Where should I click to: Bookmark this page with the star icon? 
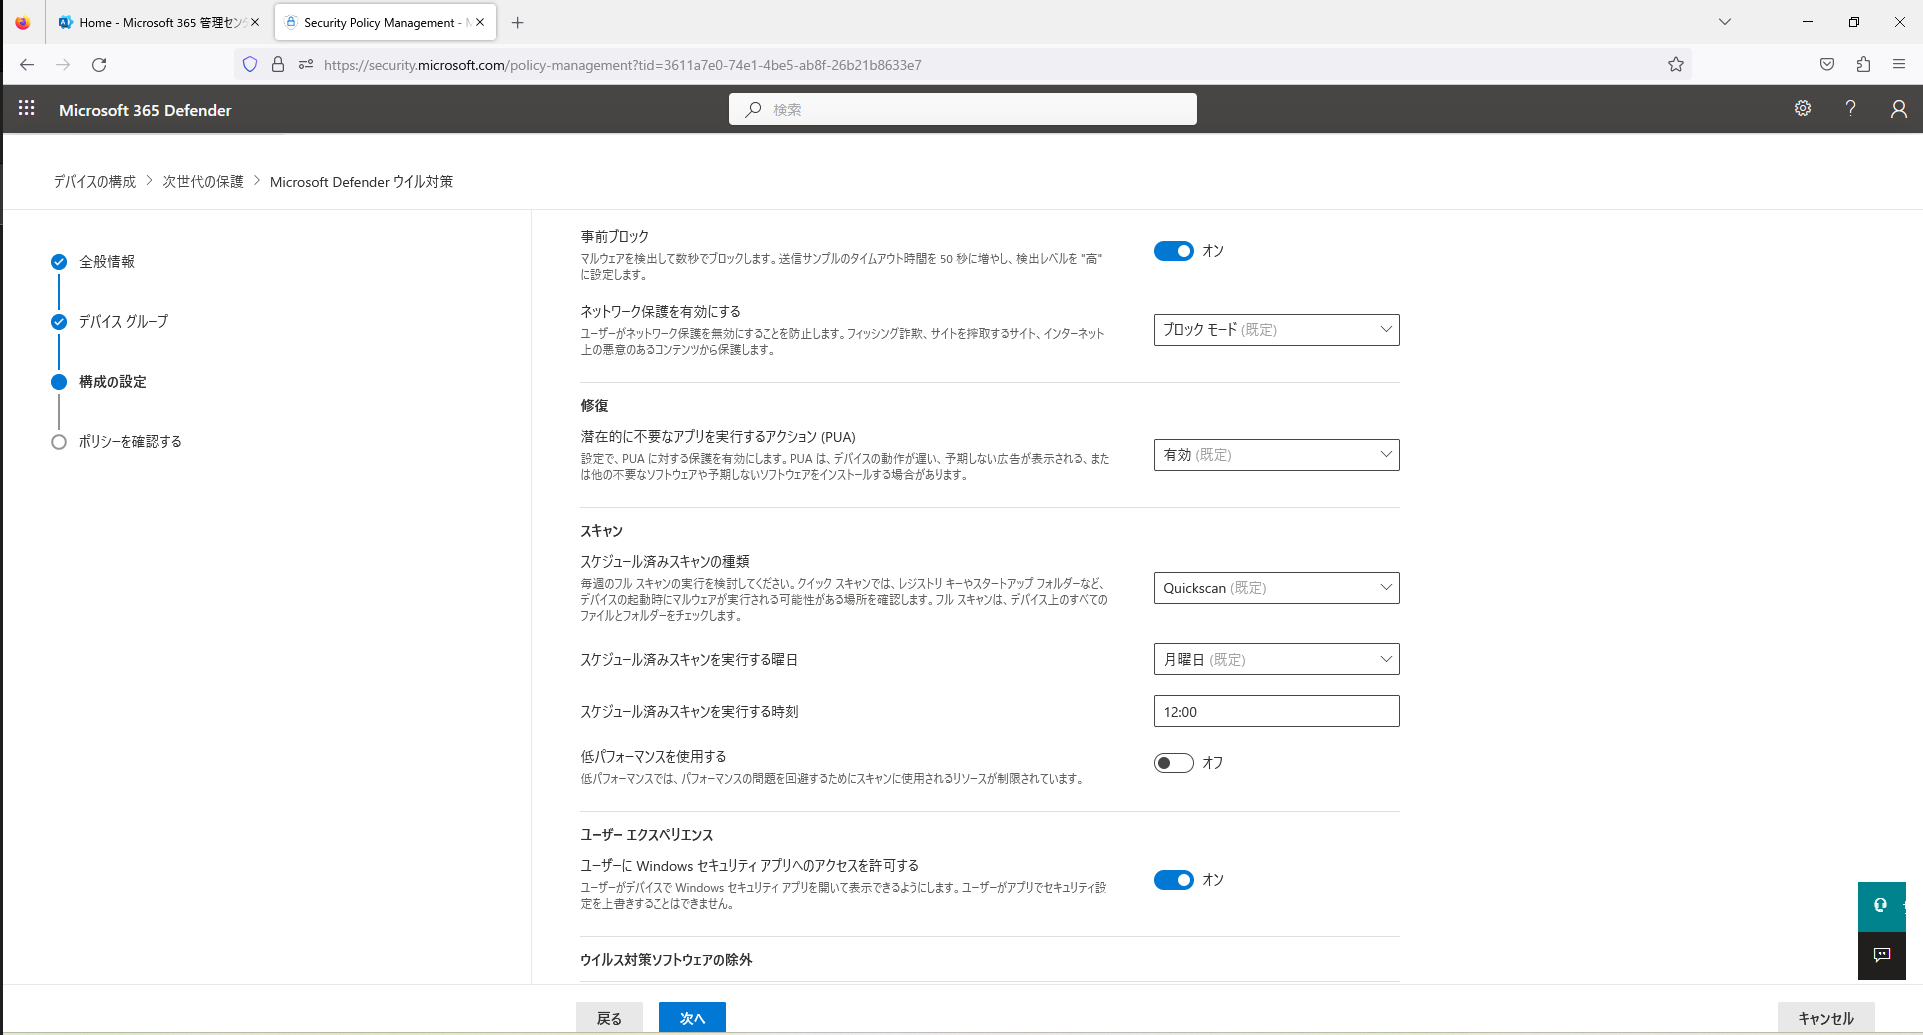click(x=1676, y=64)
